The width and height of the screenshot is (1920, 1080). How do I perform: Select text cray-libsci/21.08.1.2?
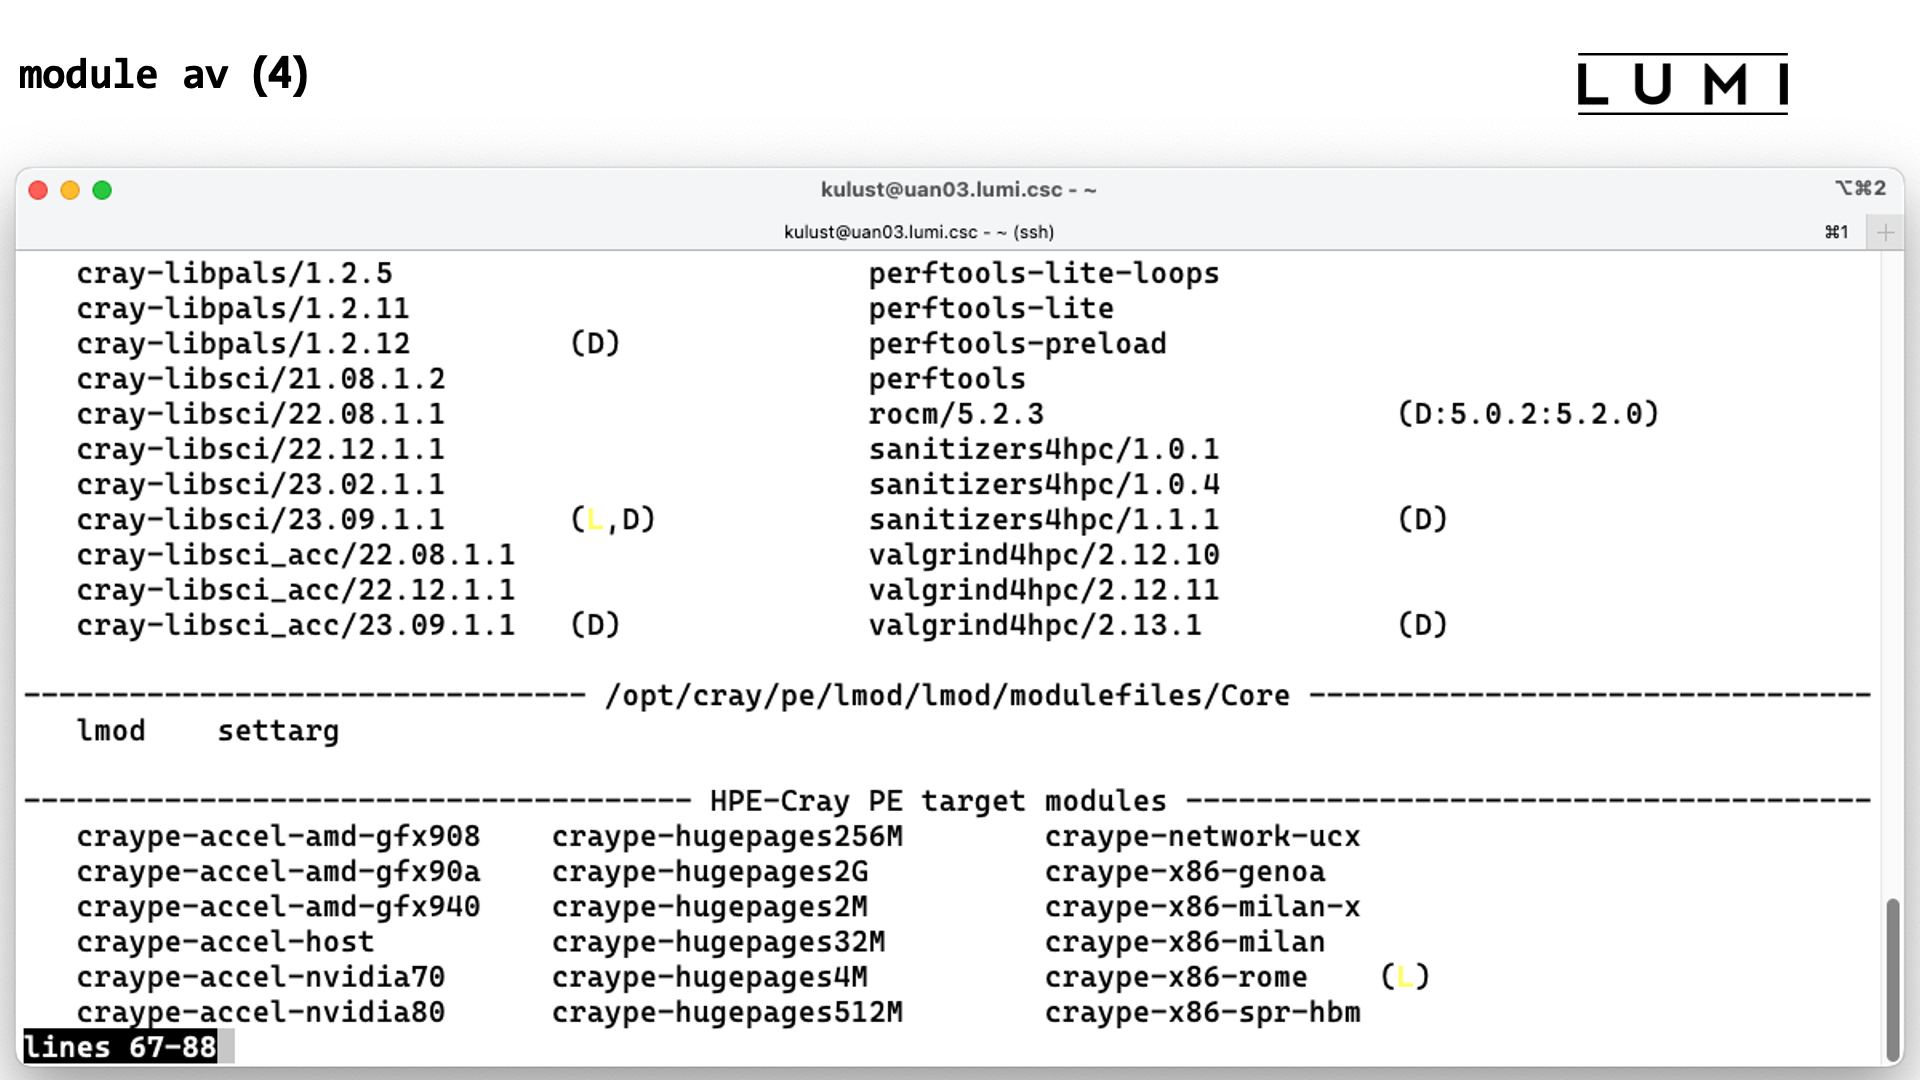point(261,379)
